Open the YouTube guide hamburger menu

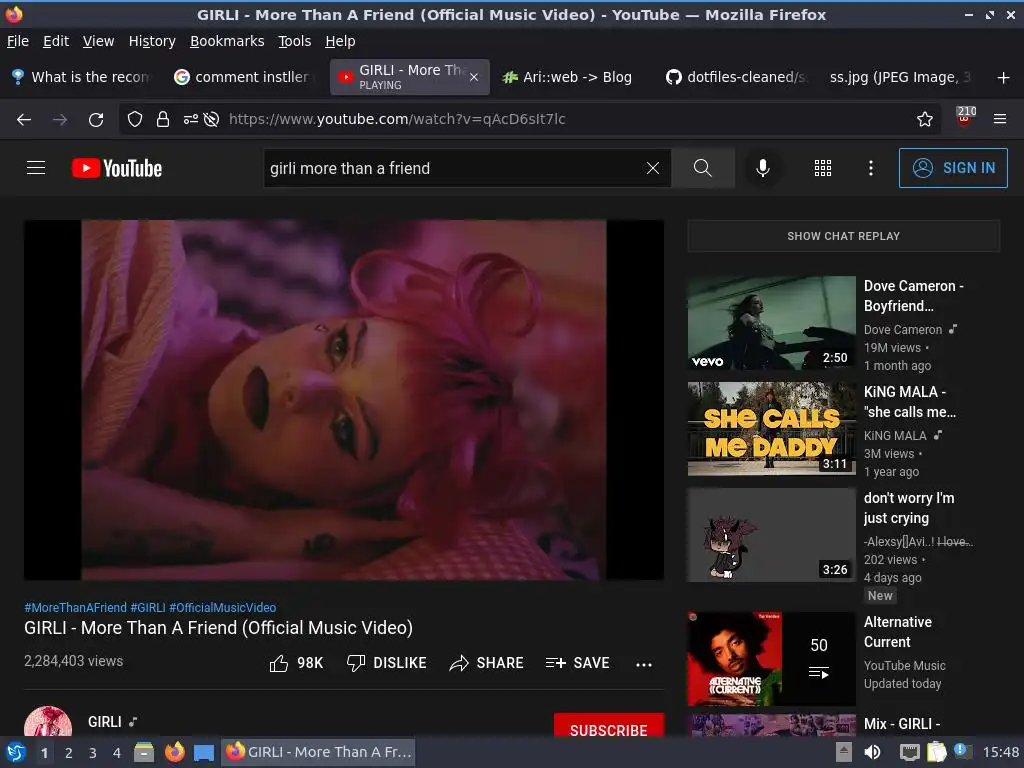(36, 168)
